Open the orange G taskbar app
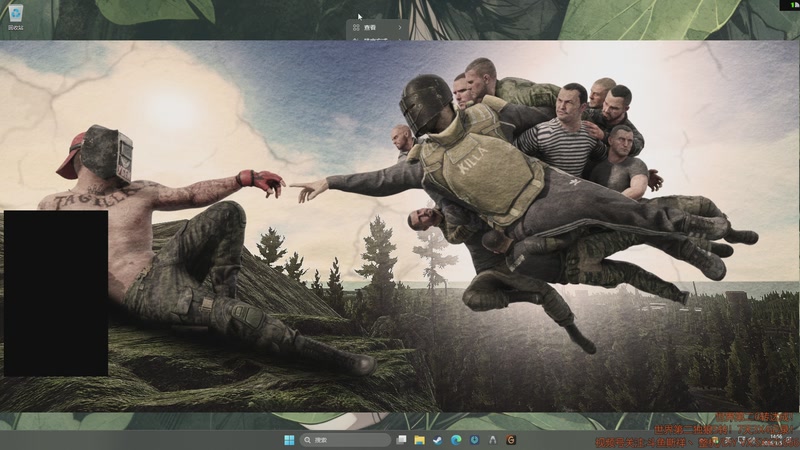This screenshot has width=800, height=450. [x=511, y=440]
